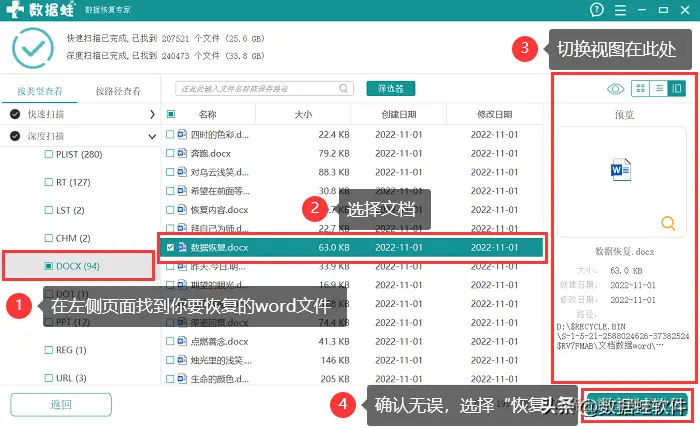Switch to 按类型查看 tab
This screenshot has height=428, width=700.
[x=40, y=91]
